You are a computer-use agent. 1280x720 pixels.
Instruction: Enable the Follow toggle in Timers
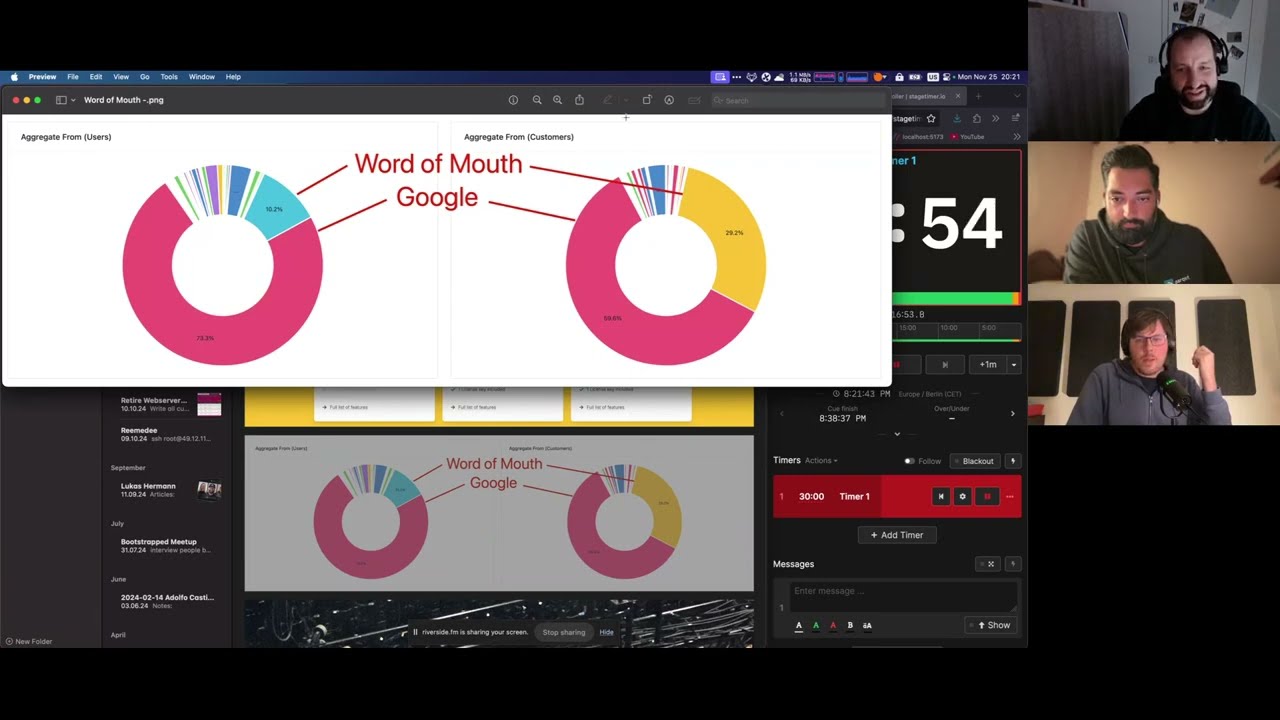tap(910, 461)
